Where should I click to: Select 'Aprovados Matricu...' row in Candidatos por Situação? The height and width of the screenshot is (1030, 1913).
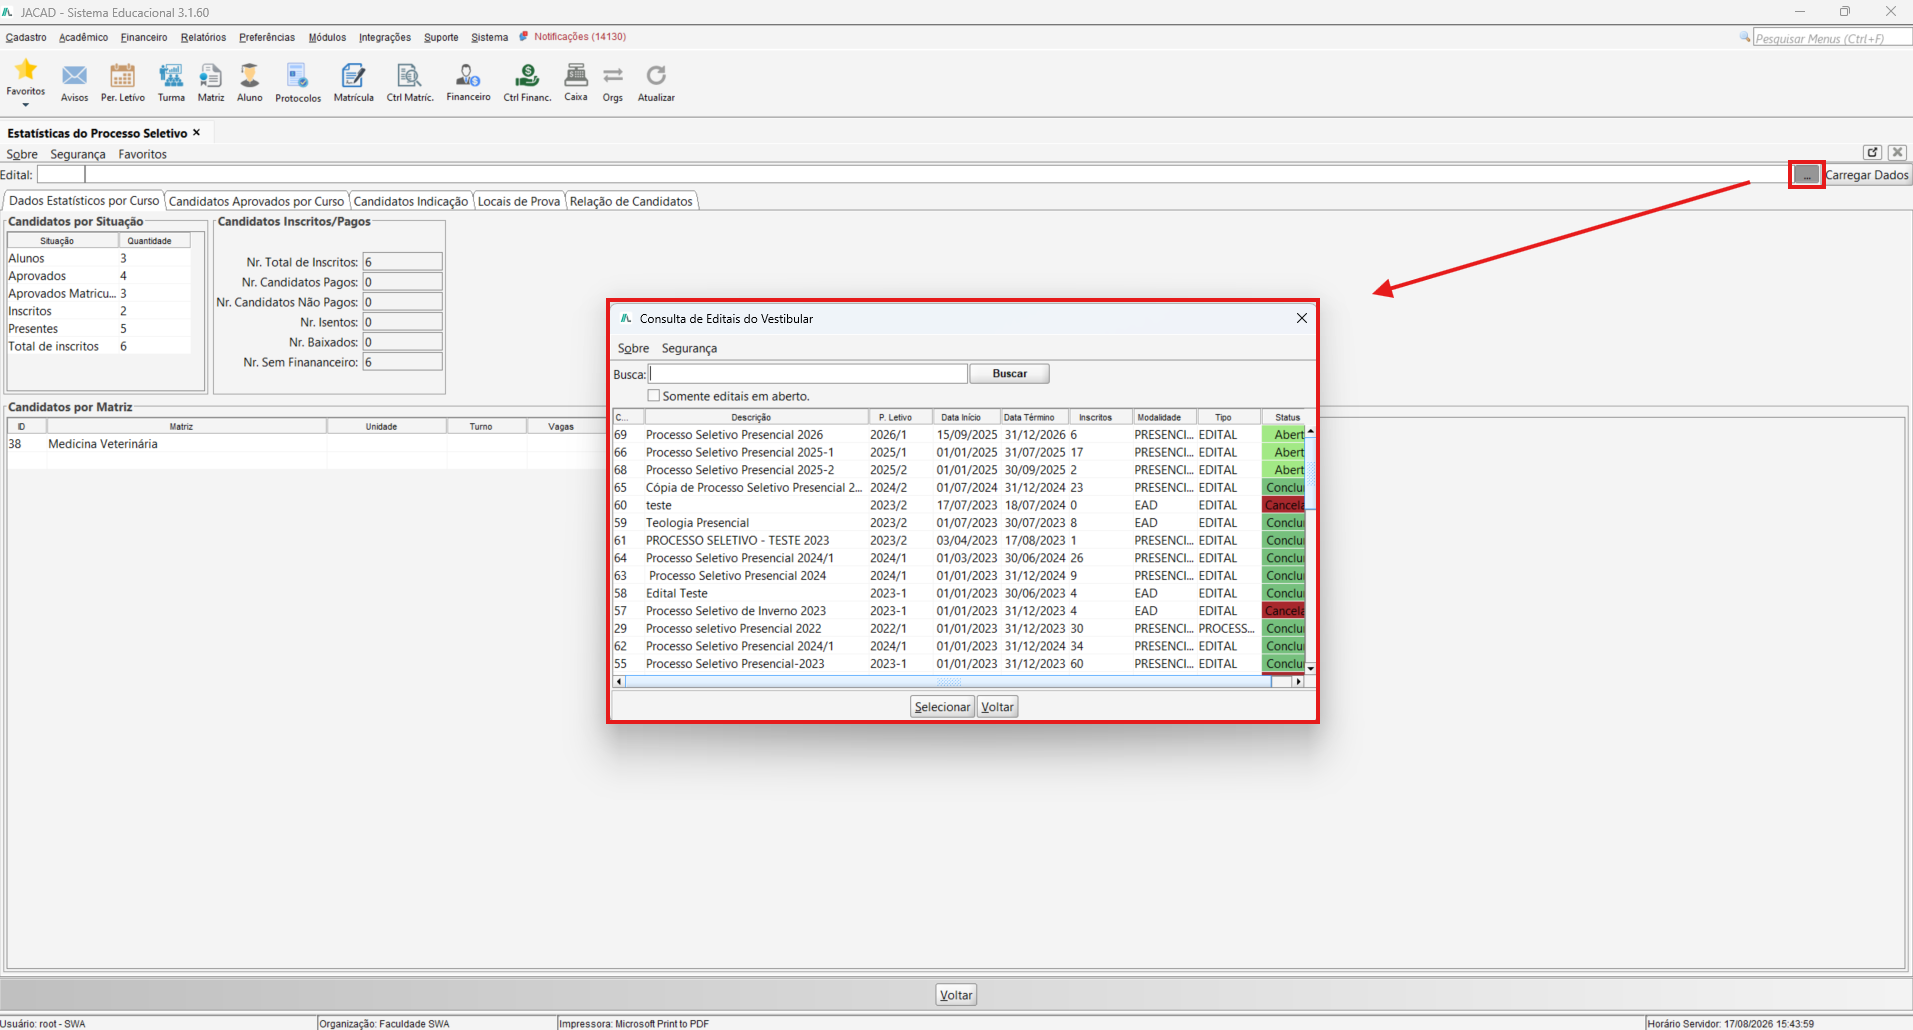pos(99,294)
